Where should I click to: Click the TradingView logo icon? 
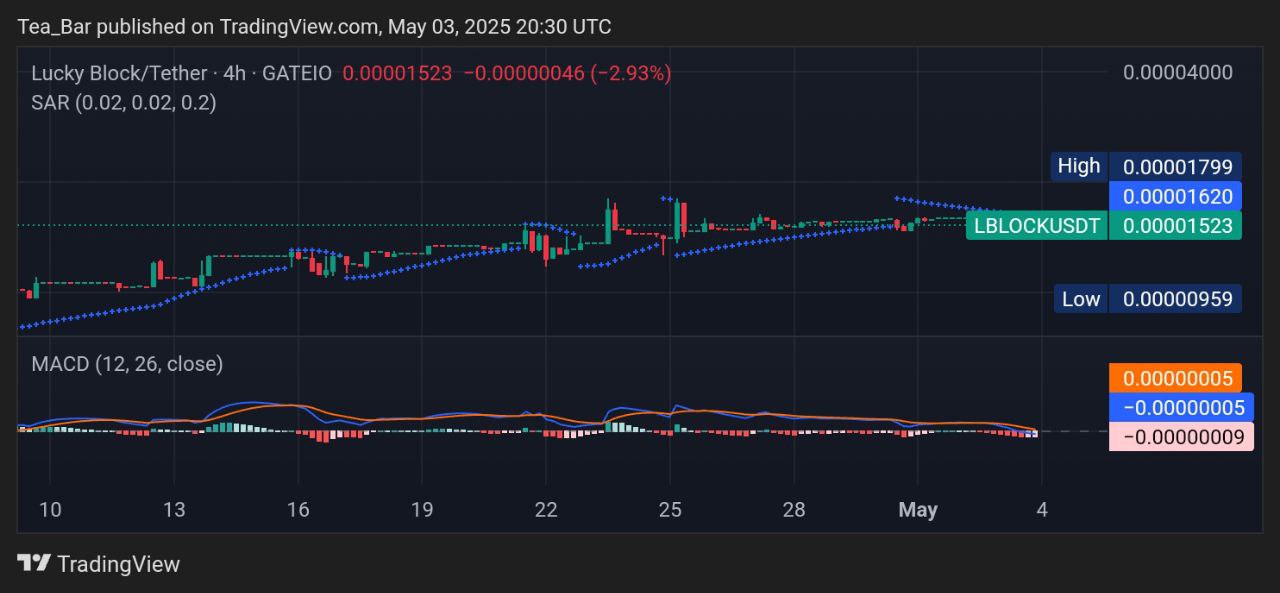tap(34, 563)
